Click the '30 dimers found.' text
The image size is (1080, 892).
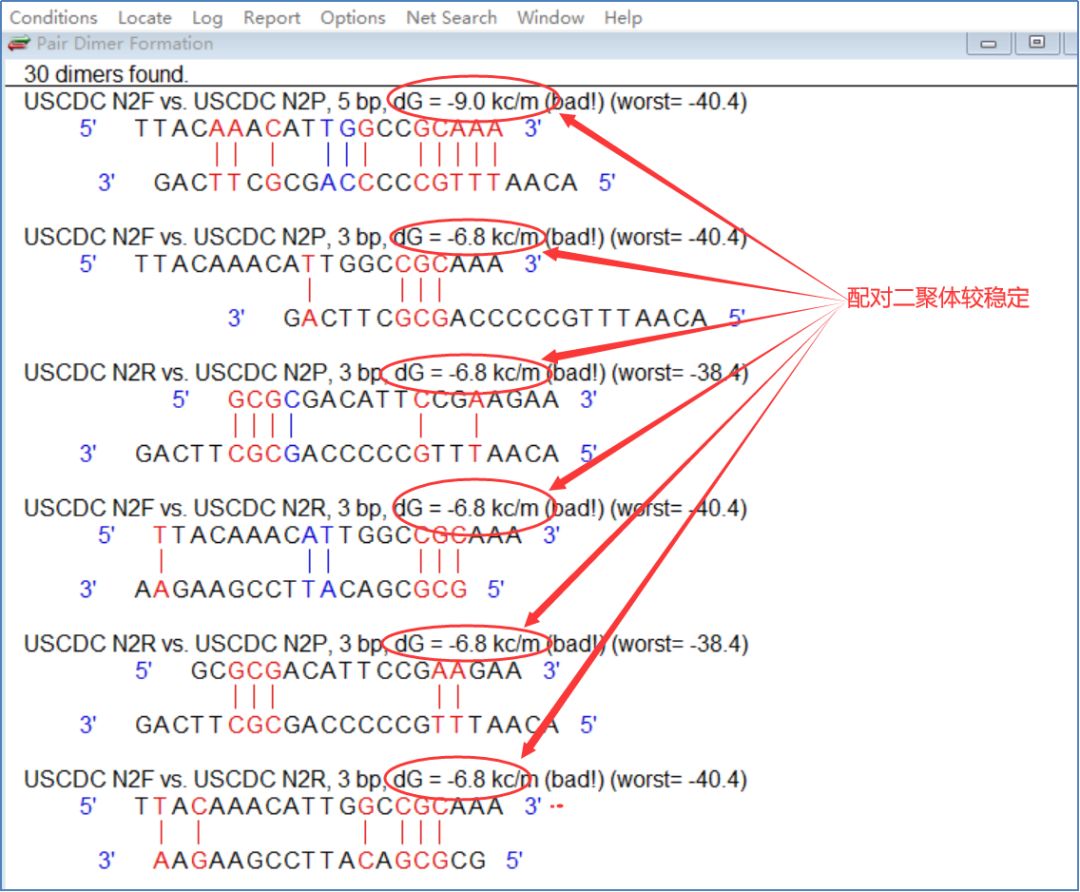[106, 74]
